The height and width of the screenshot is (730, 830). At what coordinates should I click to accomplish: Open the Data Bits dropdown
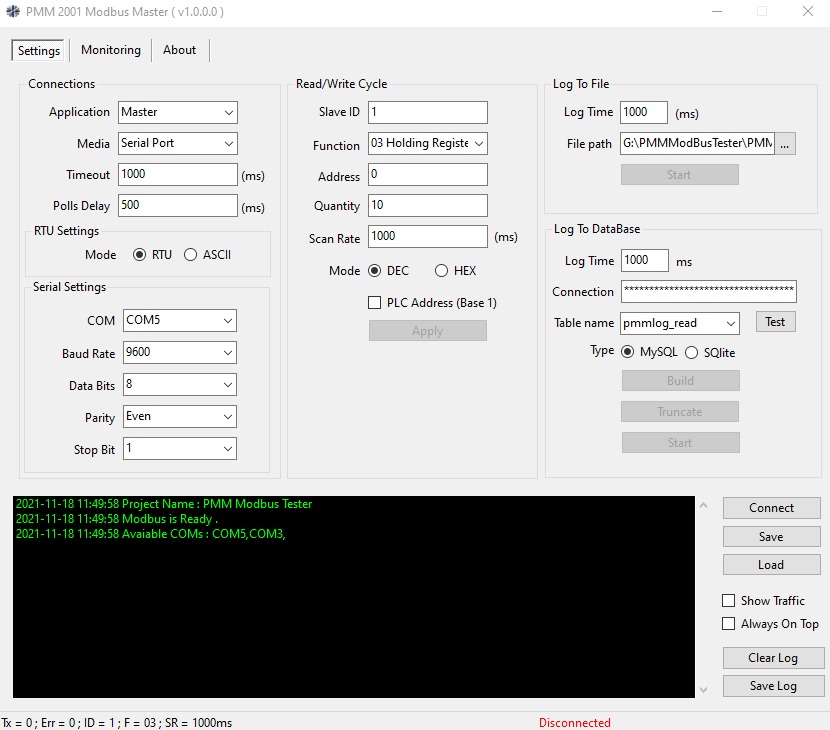[x=180, y=385]
